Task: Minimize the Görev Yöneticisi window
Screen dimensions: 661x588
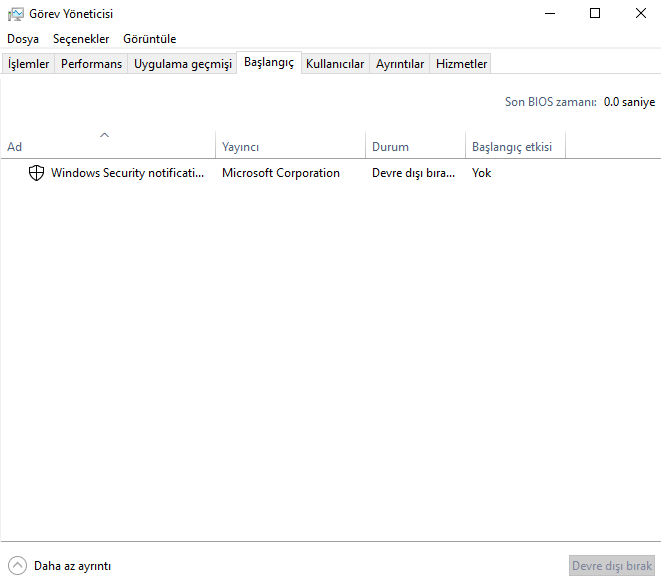Action: (x=550, y=13)
